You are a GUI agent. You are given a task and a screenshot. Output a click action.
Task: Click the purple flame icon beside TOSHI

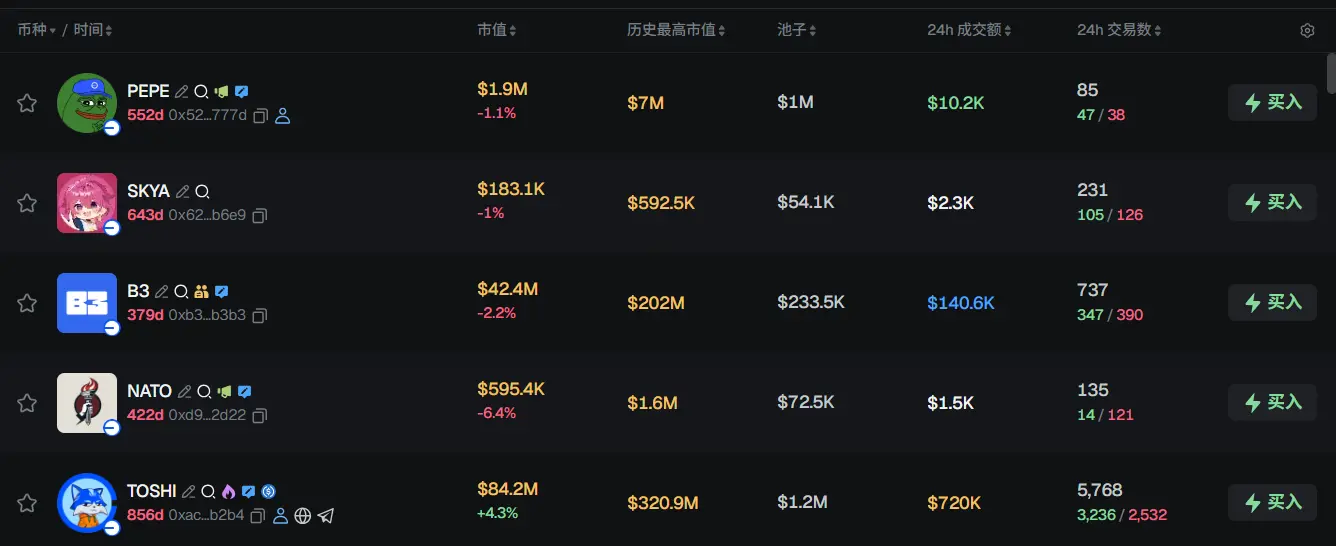pyautogui.click(x=228, y=491)
